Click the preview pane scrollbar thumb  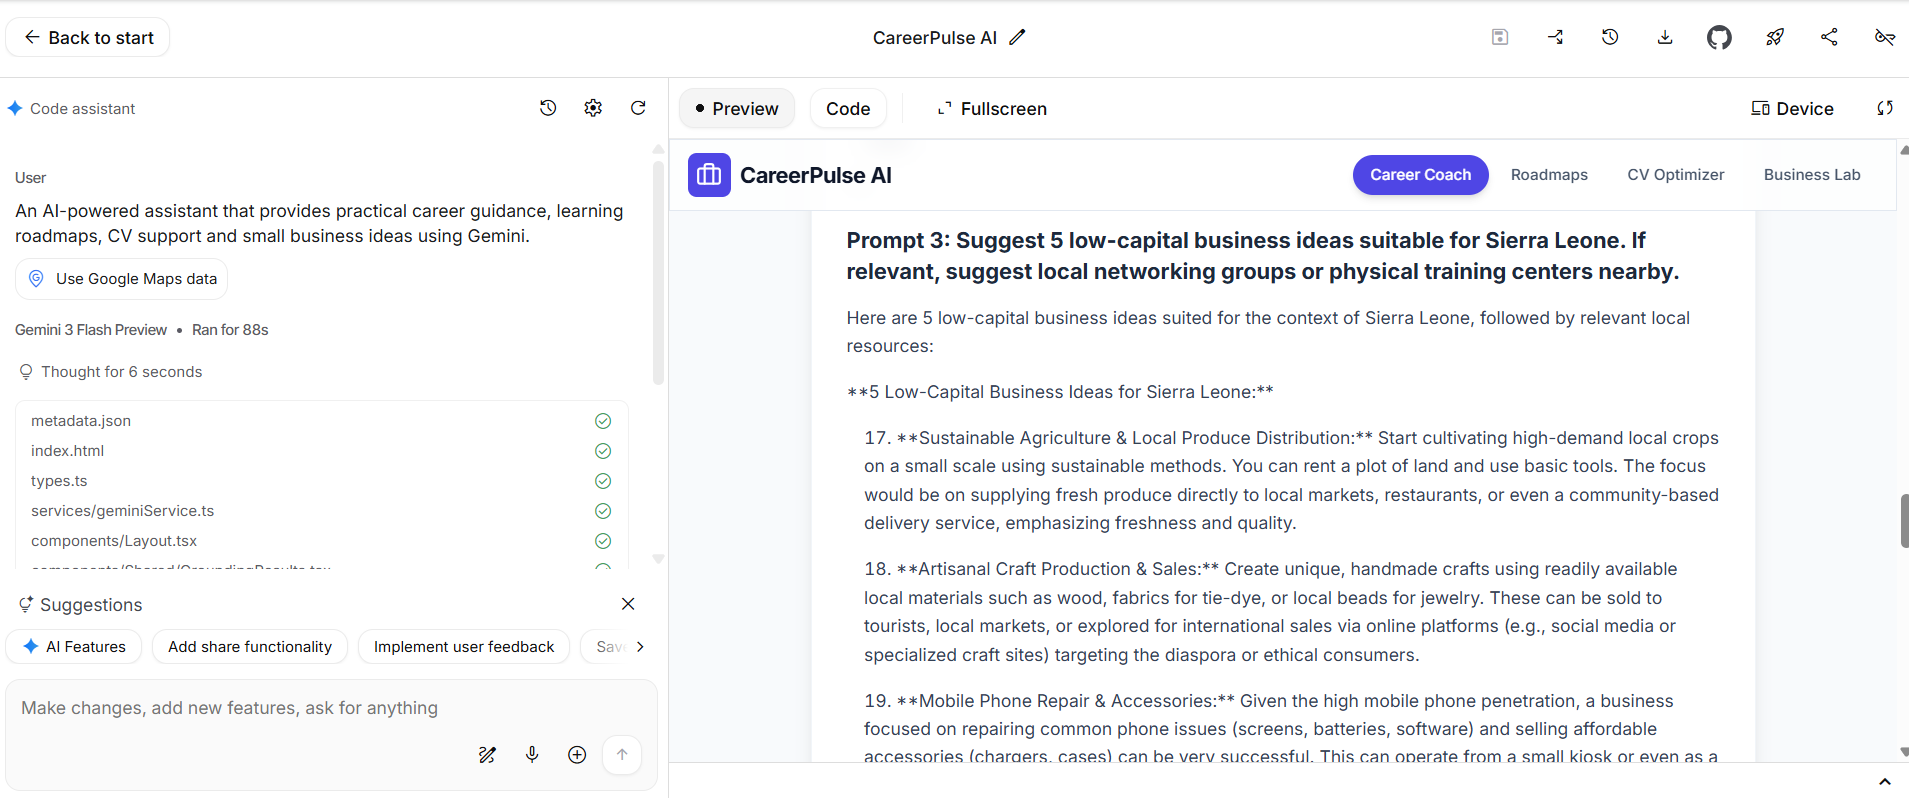click(1904, 520)
